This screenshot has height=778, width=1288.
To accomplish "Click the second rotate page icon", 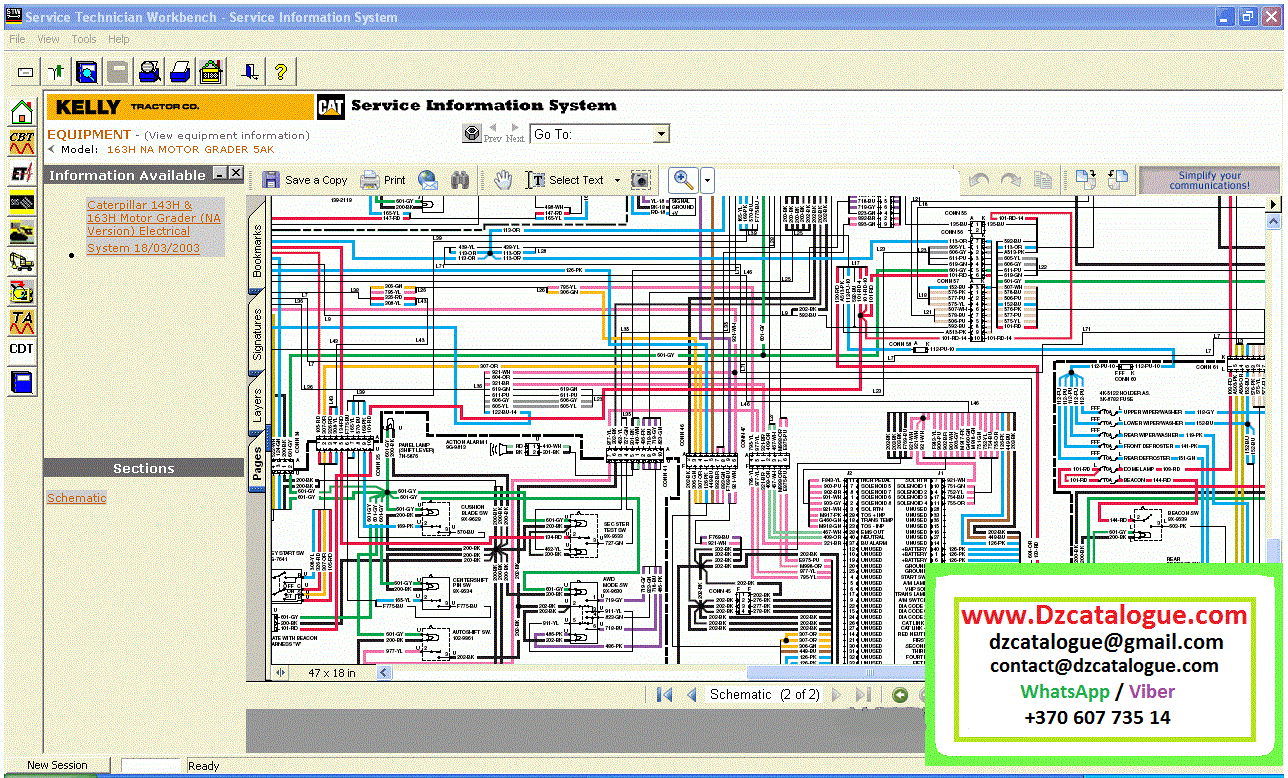I will coord(1117,180).
